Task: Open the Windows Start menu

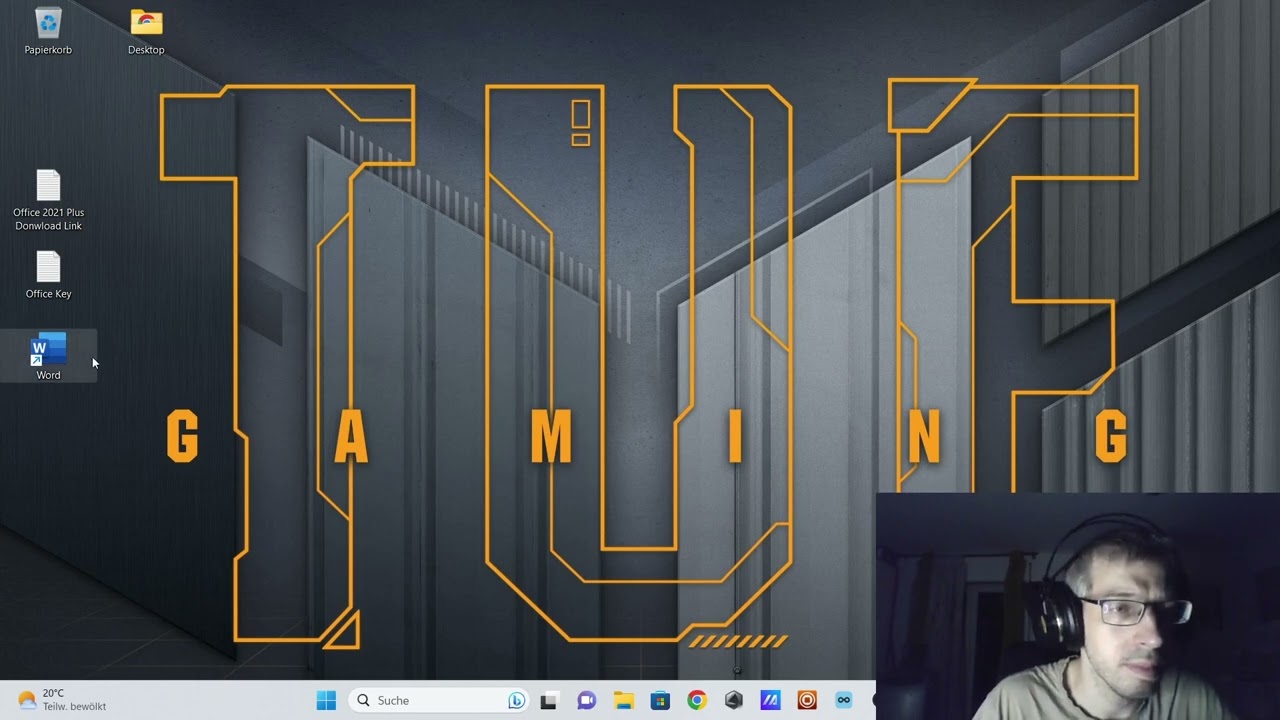Action: [x=326, y=700]
